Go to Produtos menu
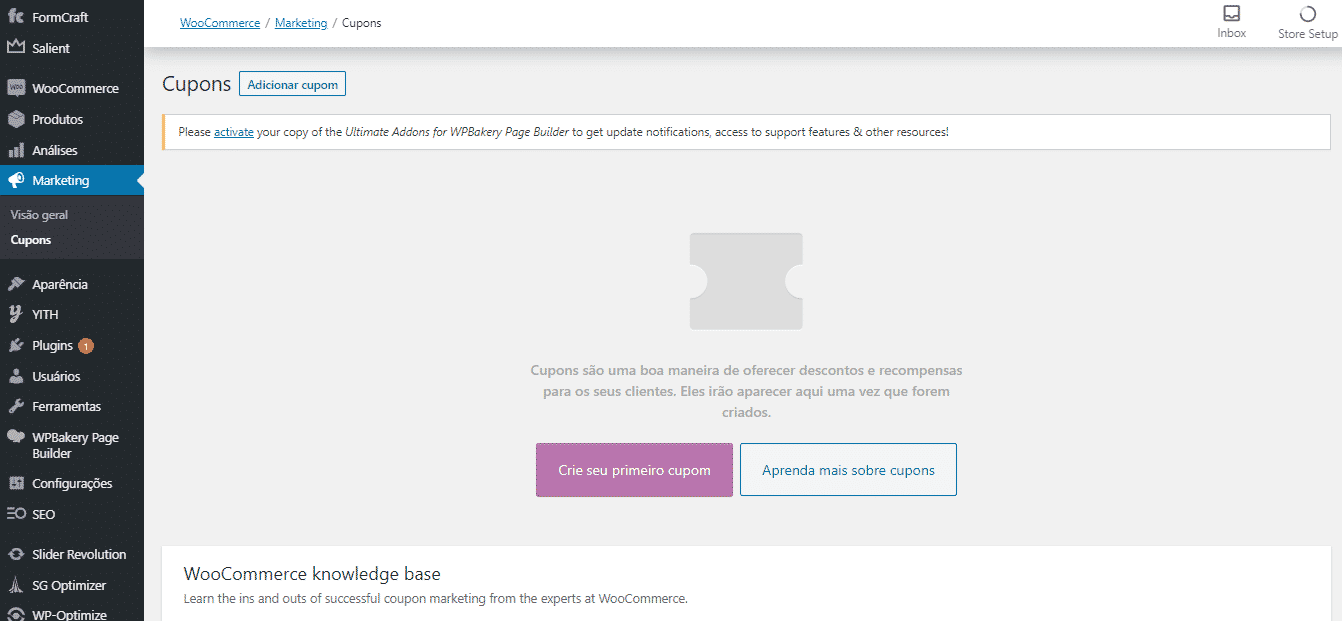1342x621 pixels. (72, 119)
